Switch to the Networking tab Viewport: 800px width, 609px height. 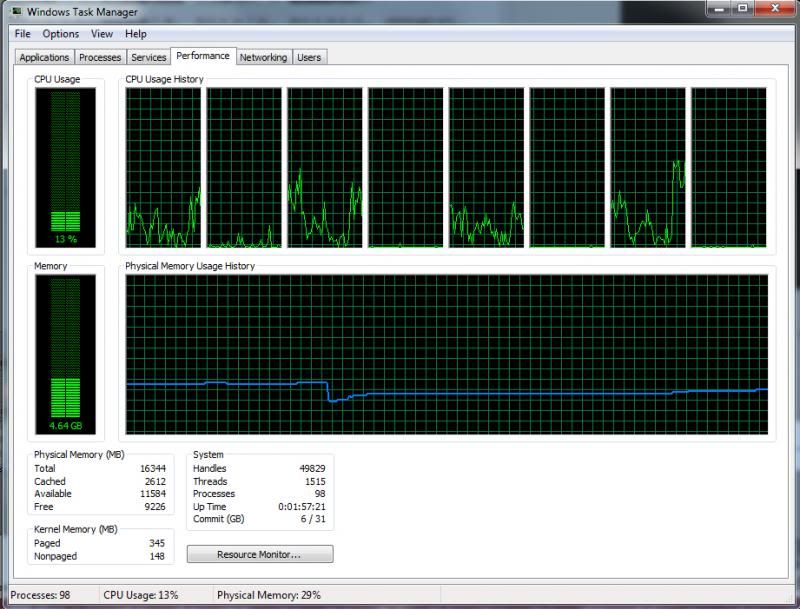(x=264, y=57)
